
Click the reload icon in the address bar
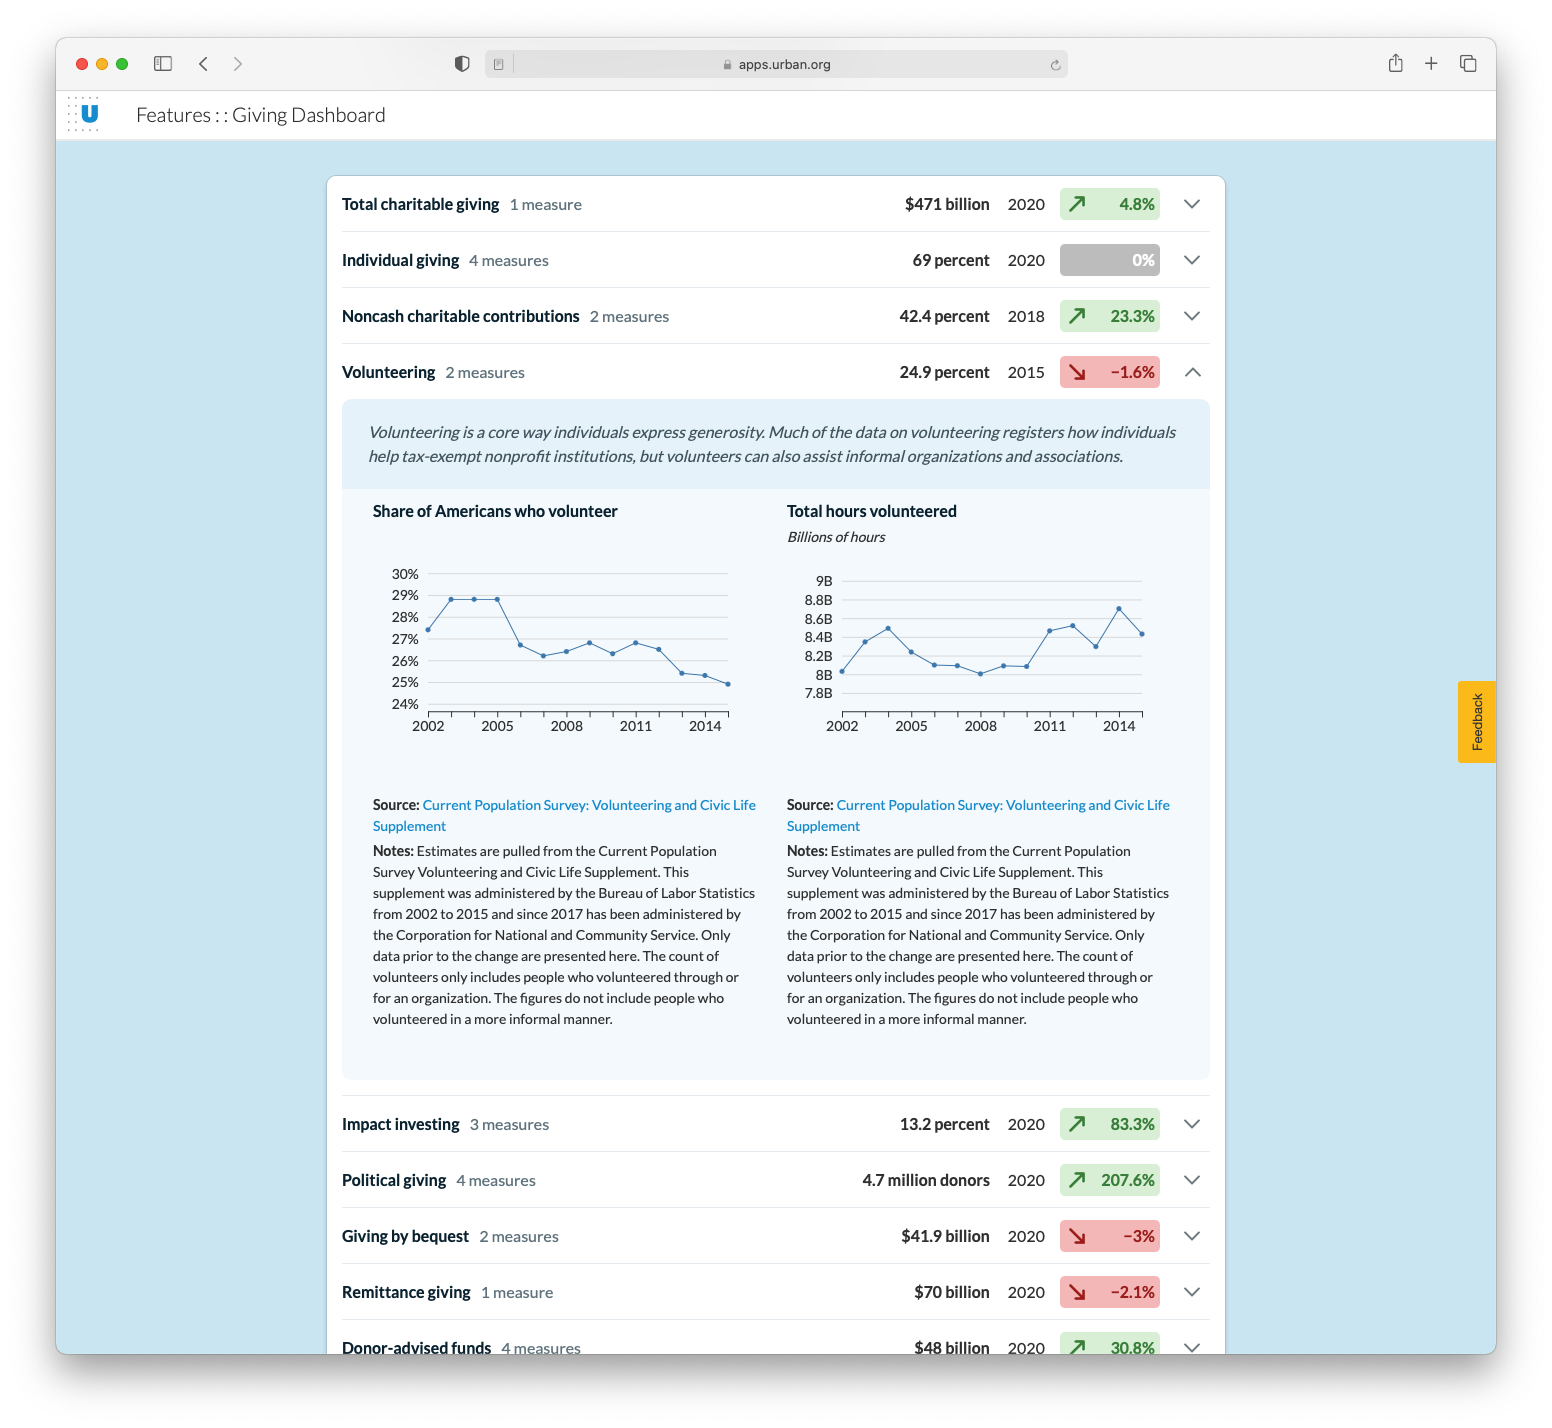[x=1055, y=64]
